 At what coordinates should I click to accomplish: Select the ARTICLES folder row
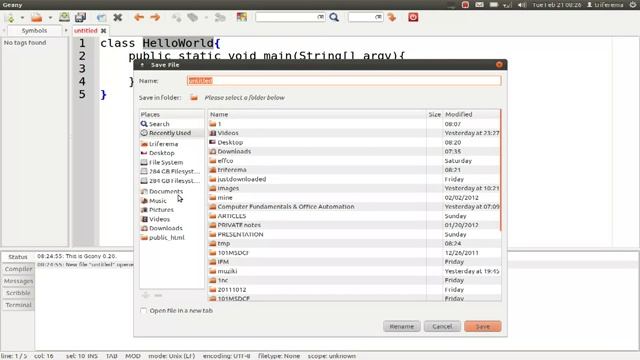[353, 216]
